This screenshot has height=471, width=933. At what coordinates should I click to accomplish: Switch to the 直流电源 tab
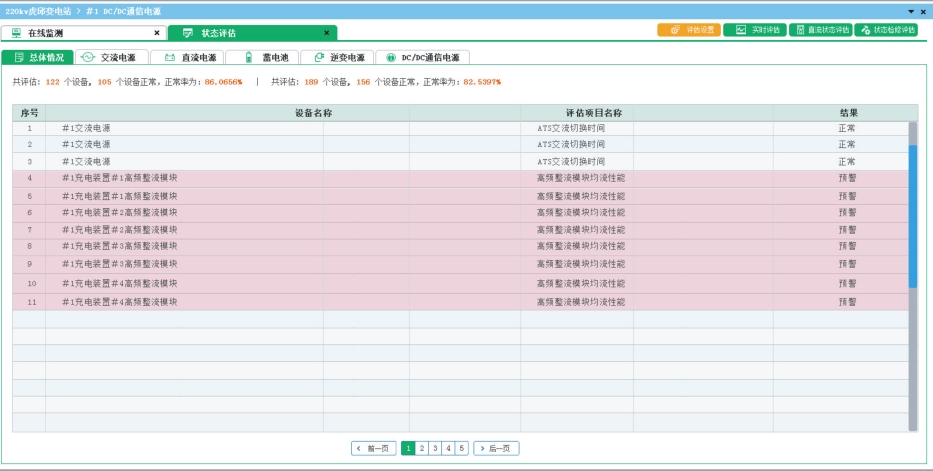pos(189,58)
